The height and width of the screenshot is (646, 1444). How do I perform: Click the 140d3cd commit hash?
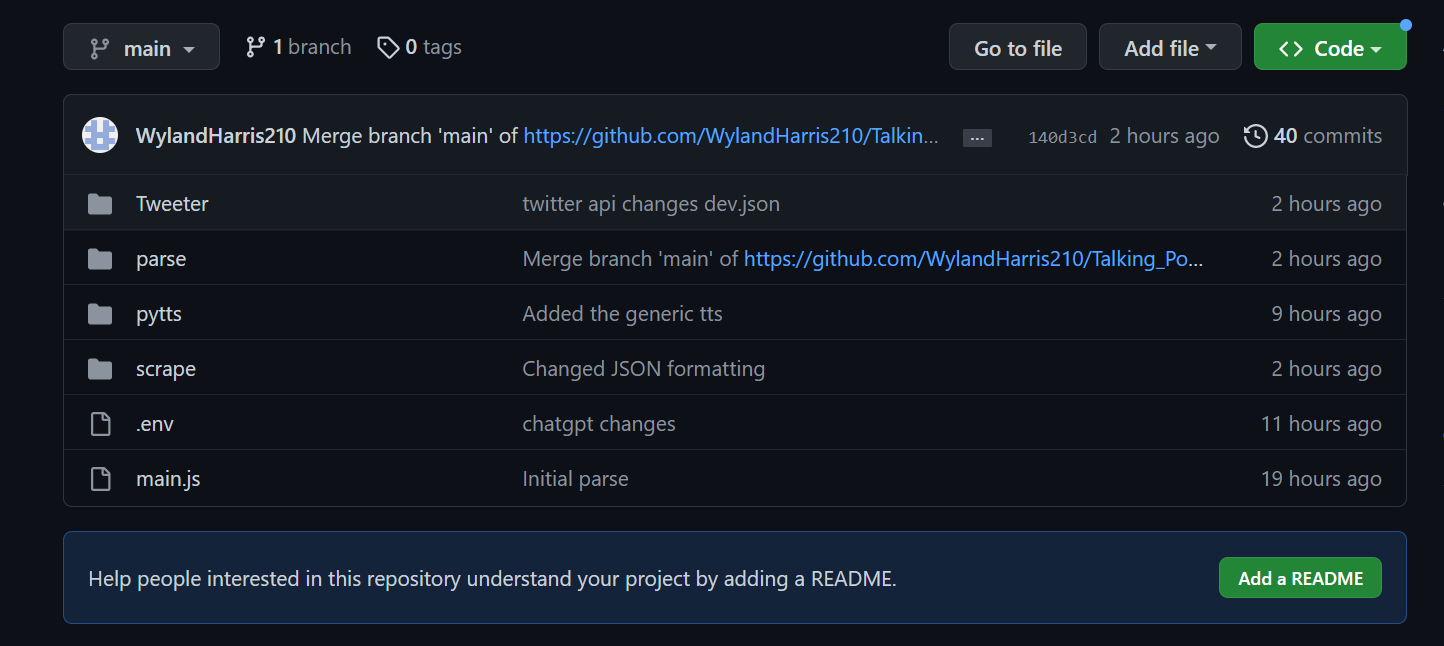pos(1062,137)
